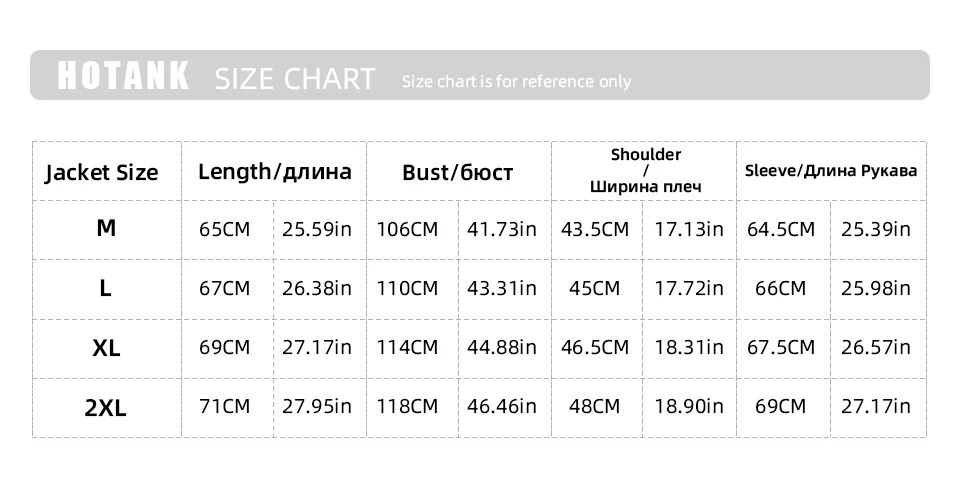The width and height of the screenshot is (960, 497).
Task: Click the Sleeve/Длина Рукава header
Action: (x=831, y=170)
